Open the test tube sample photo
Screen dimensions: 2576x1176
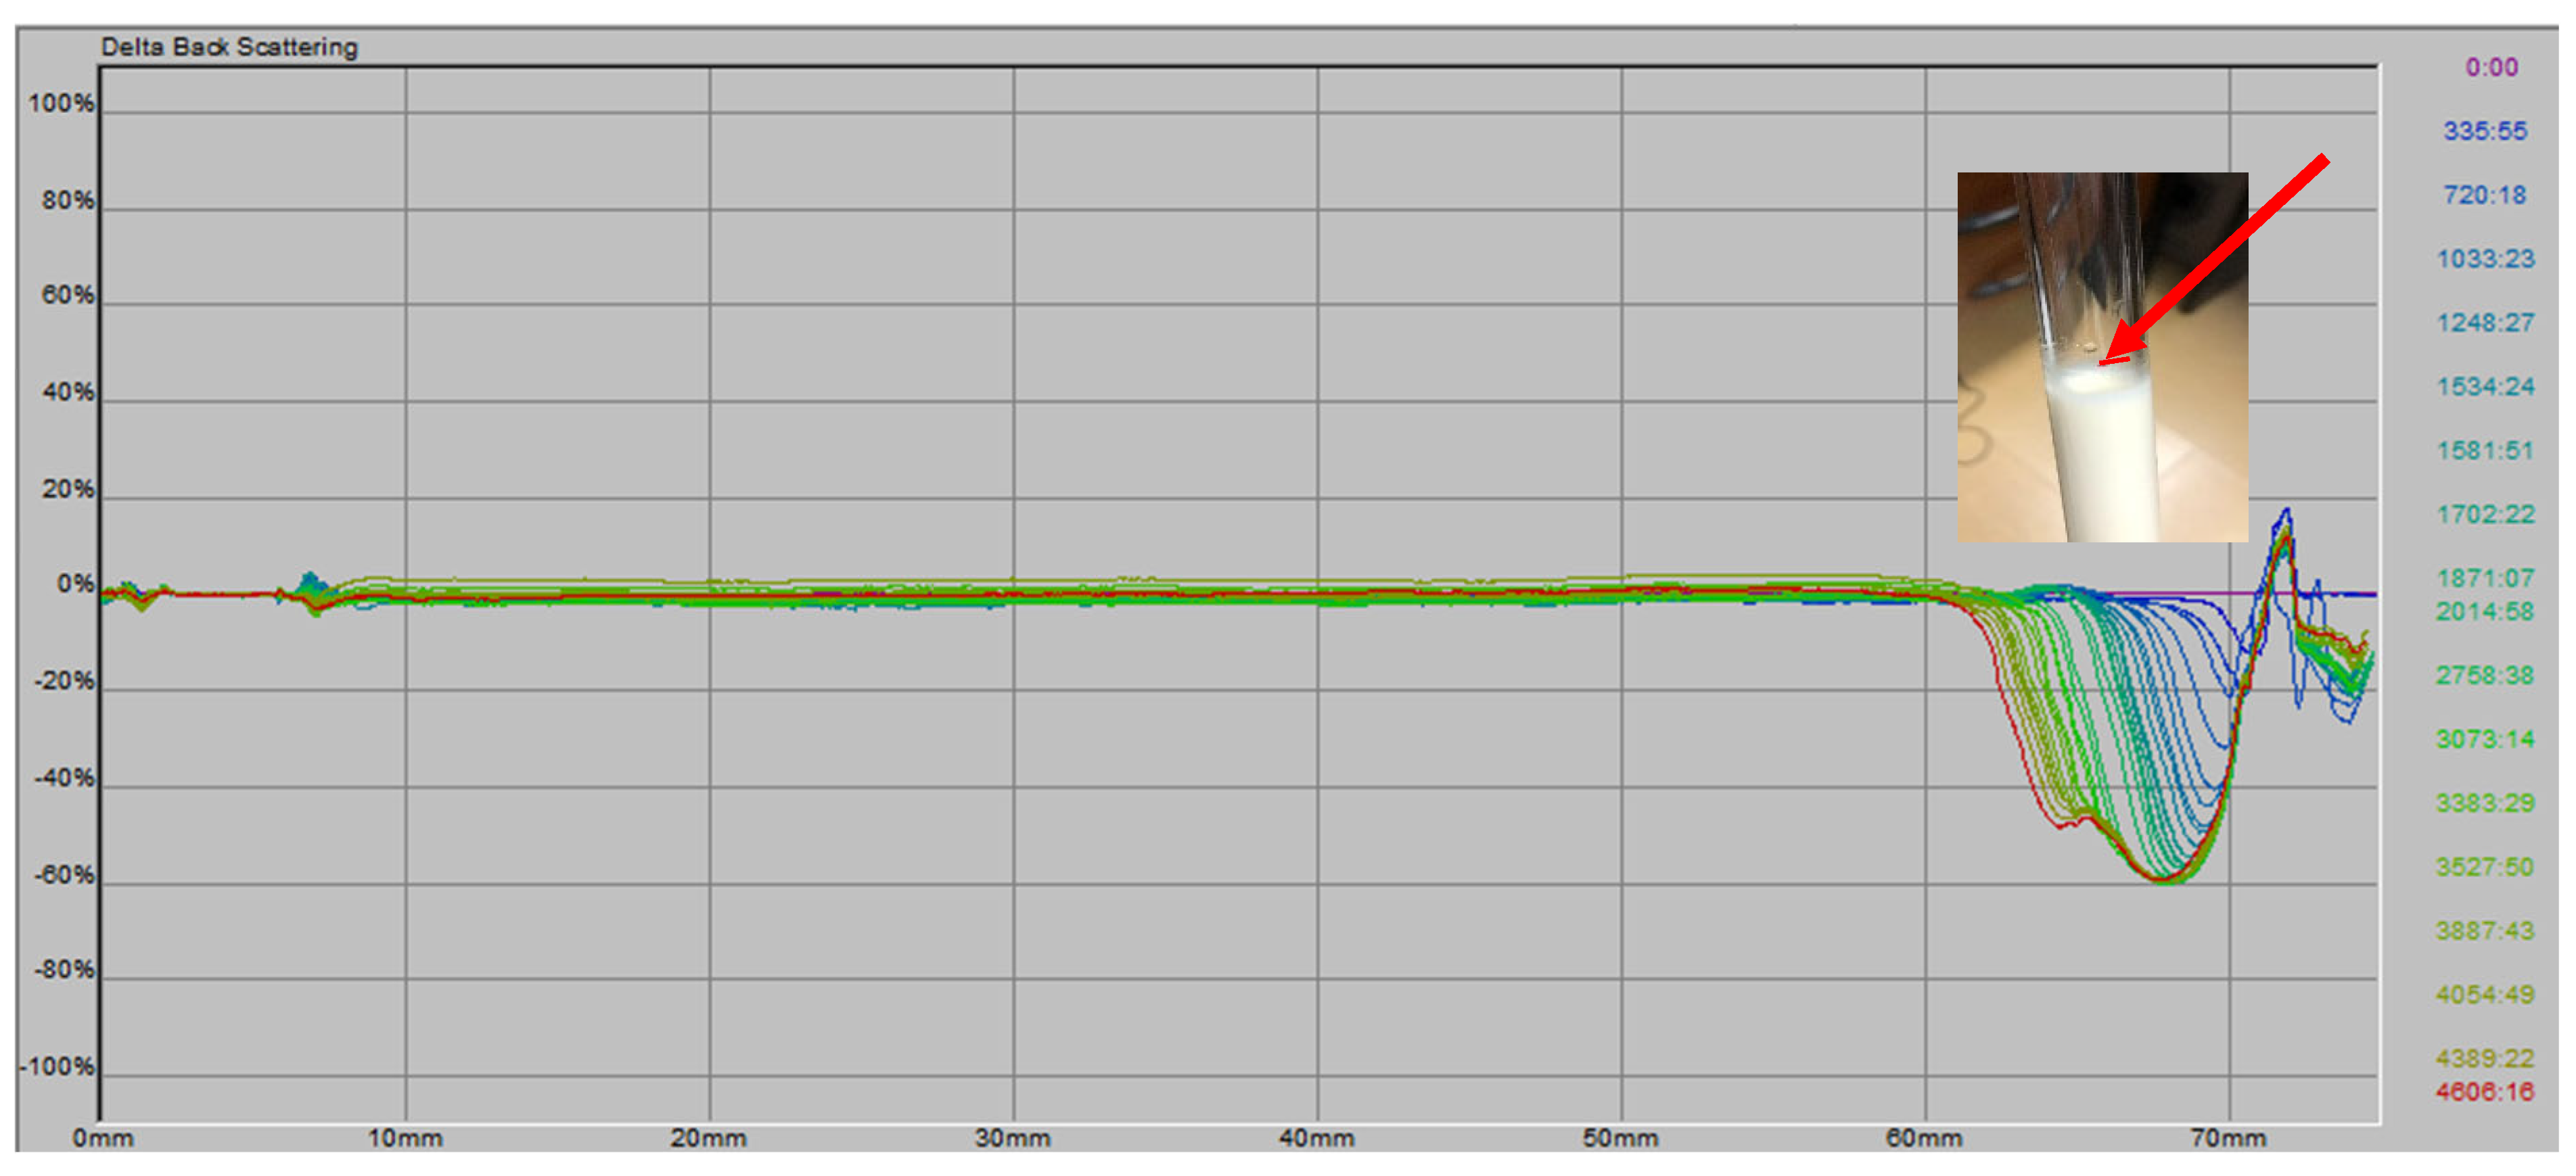[2103, 358]
